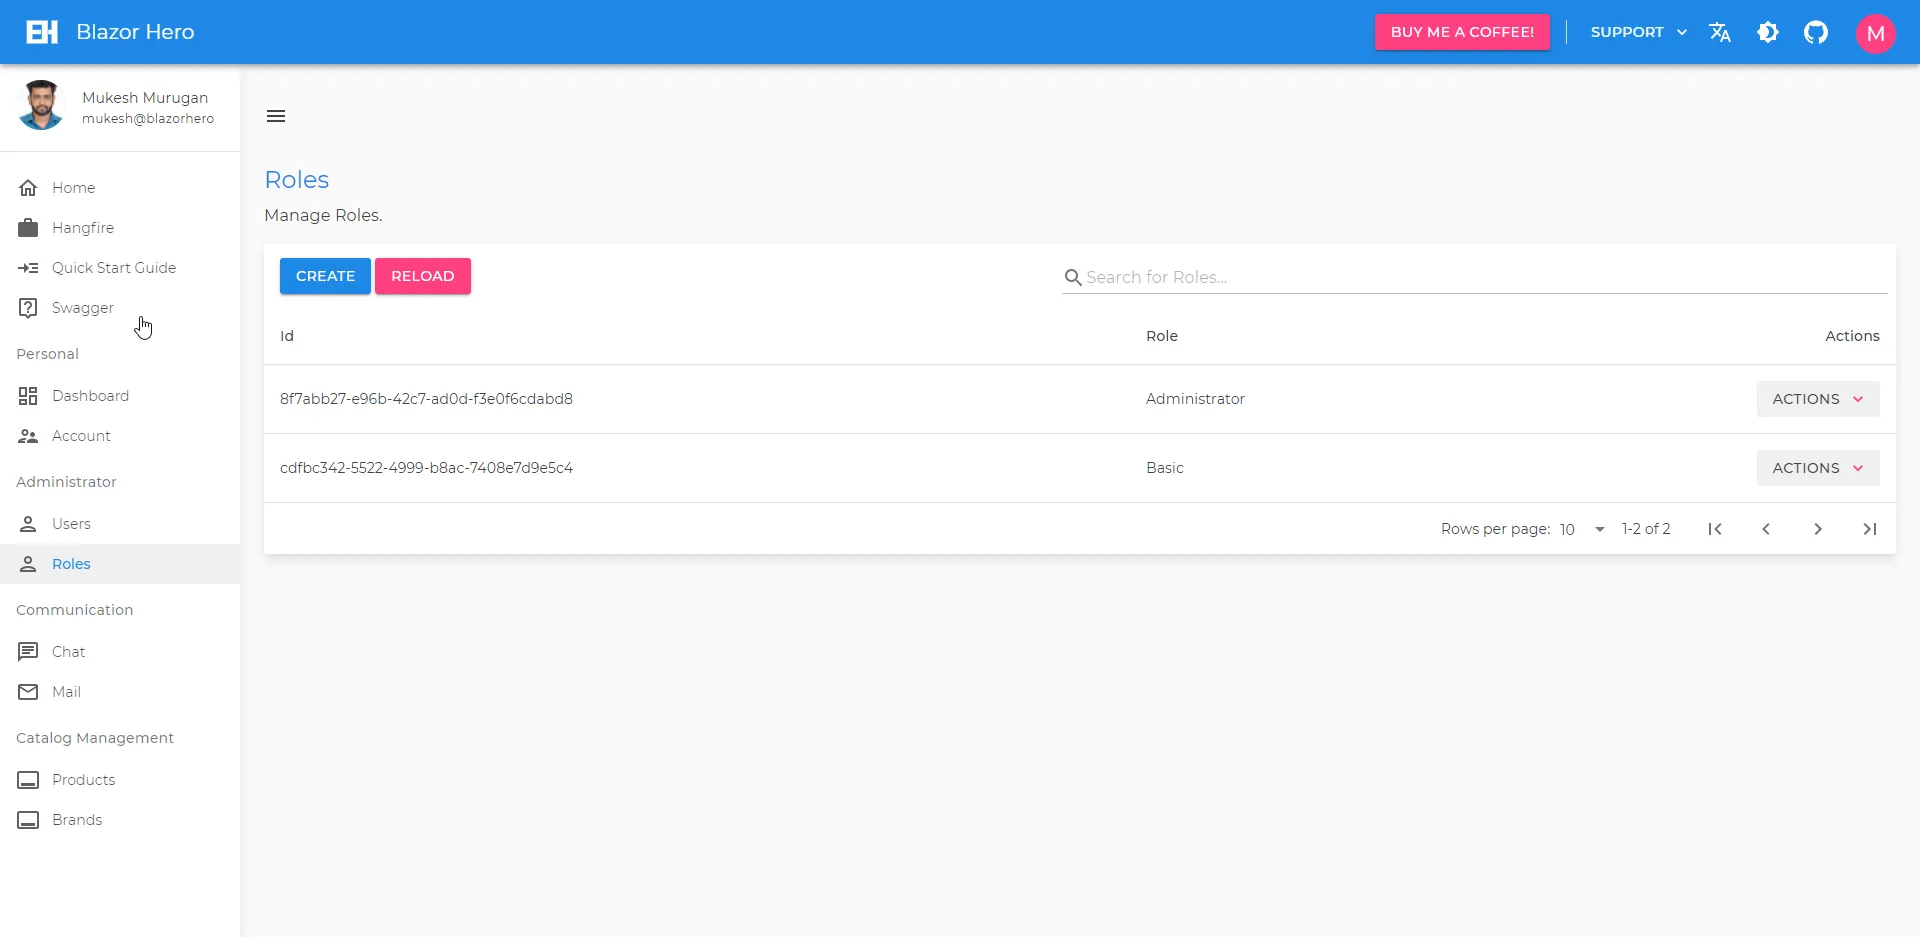This screenshot has width=1920, height=937.
Task: Click inside the Search for Roles field
Action: (1300, 277)
